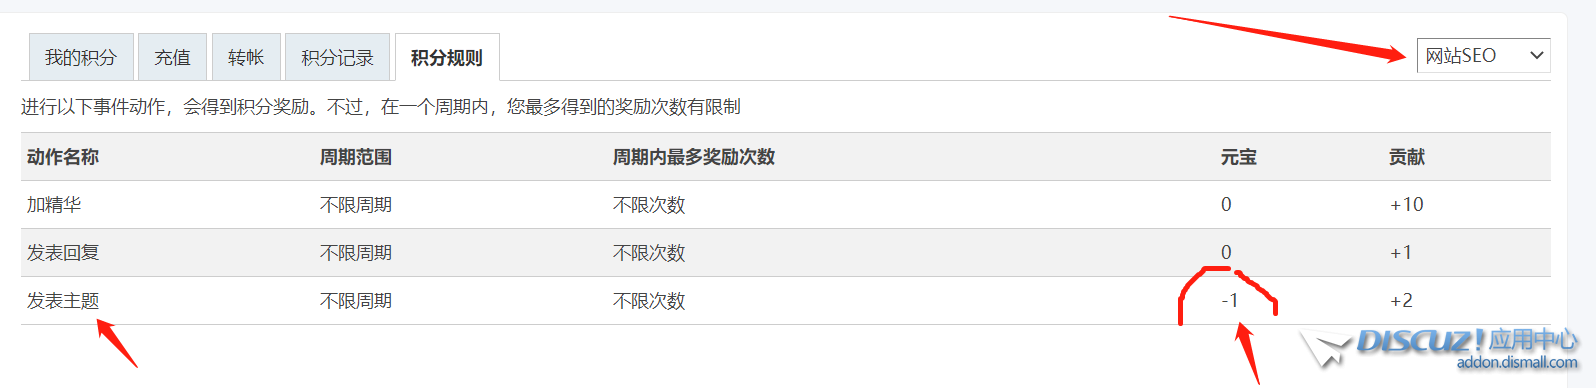Switch to the 充值 tab
Viewport: 1596px width, 388px height.
click(172, 57)
